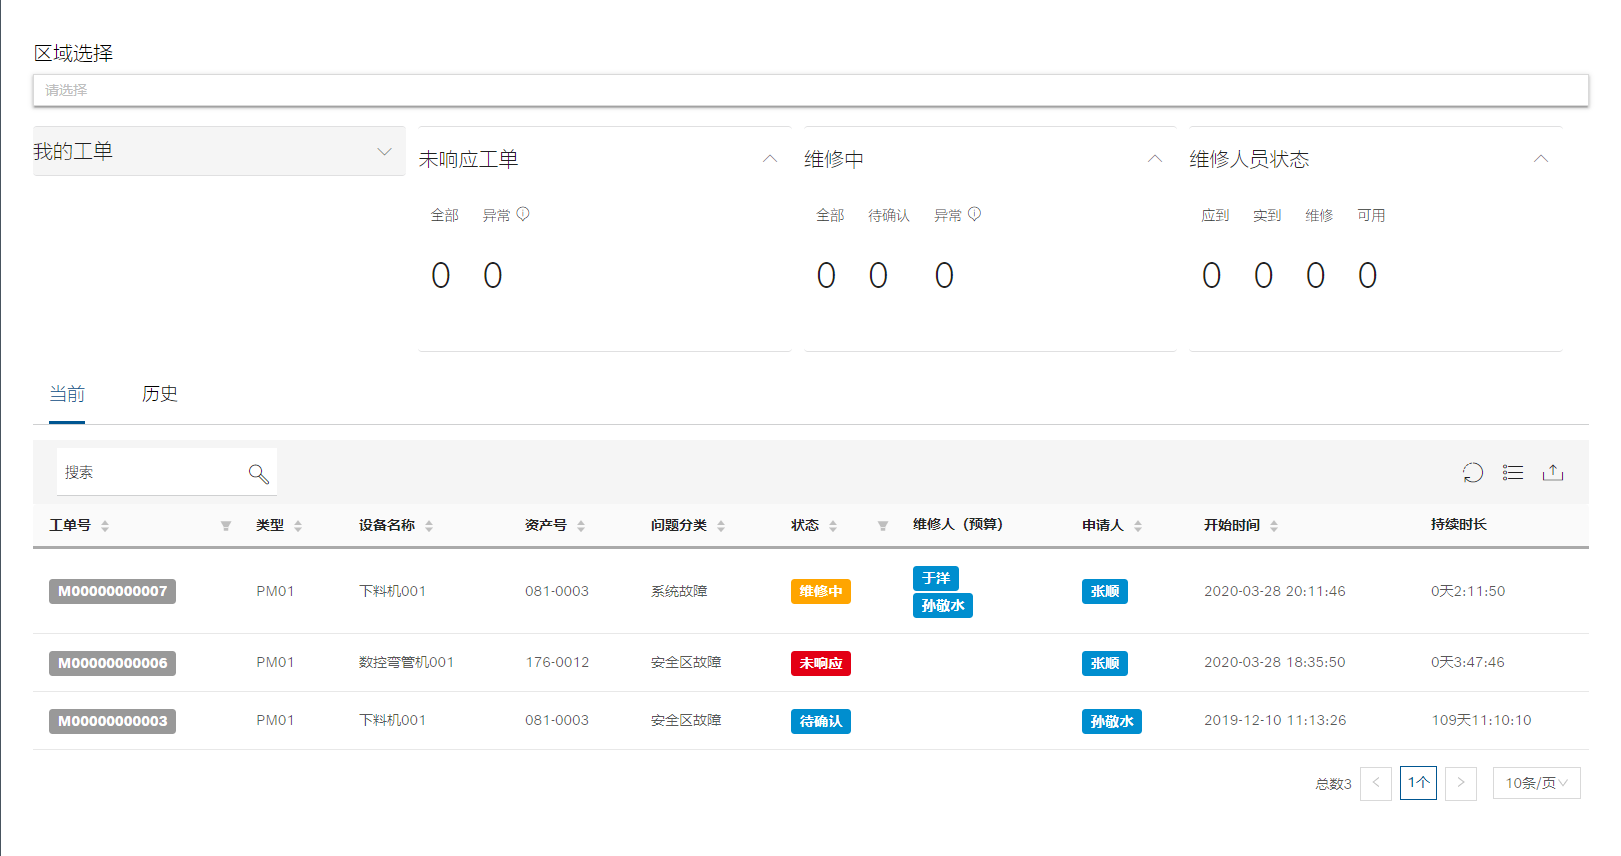Image resolution: width=1621 pixels, height=856 pixels.
Task: Click the repairer tag 于洋
Action: 936,578
